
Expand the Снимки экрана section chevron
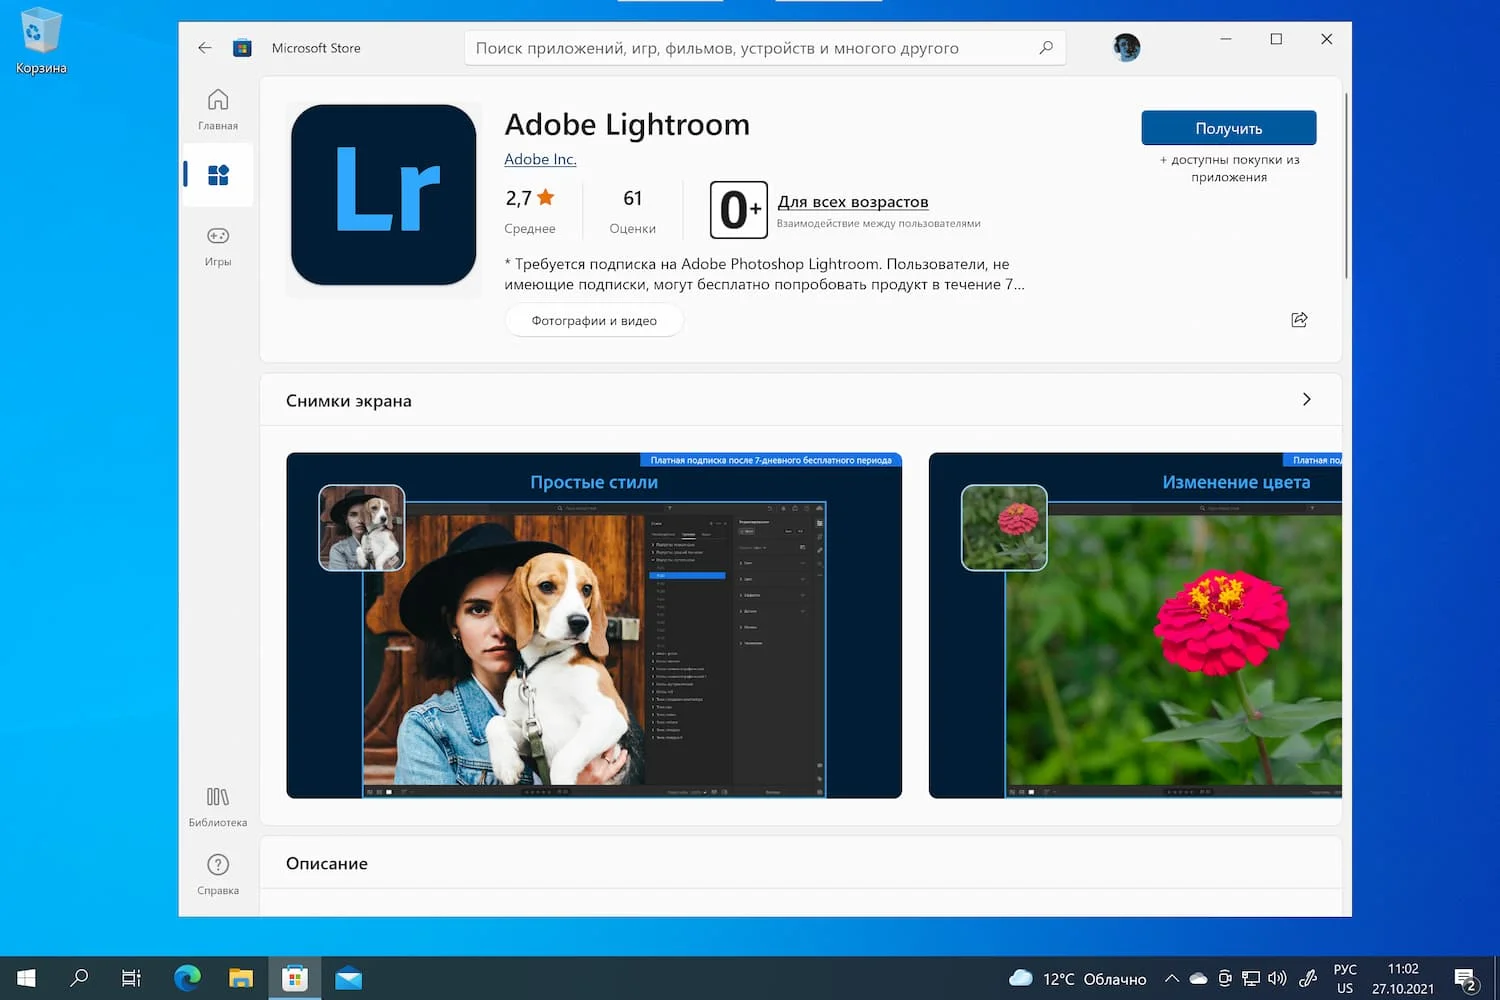pyautogui.click(x=1306, y=400)
